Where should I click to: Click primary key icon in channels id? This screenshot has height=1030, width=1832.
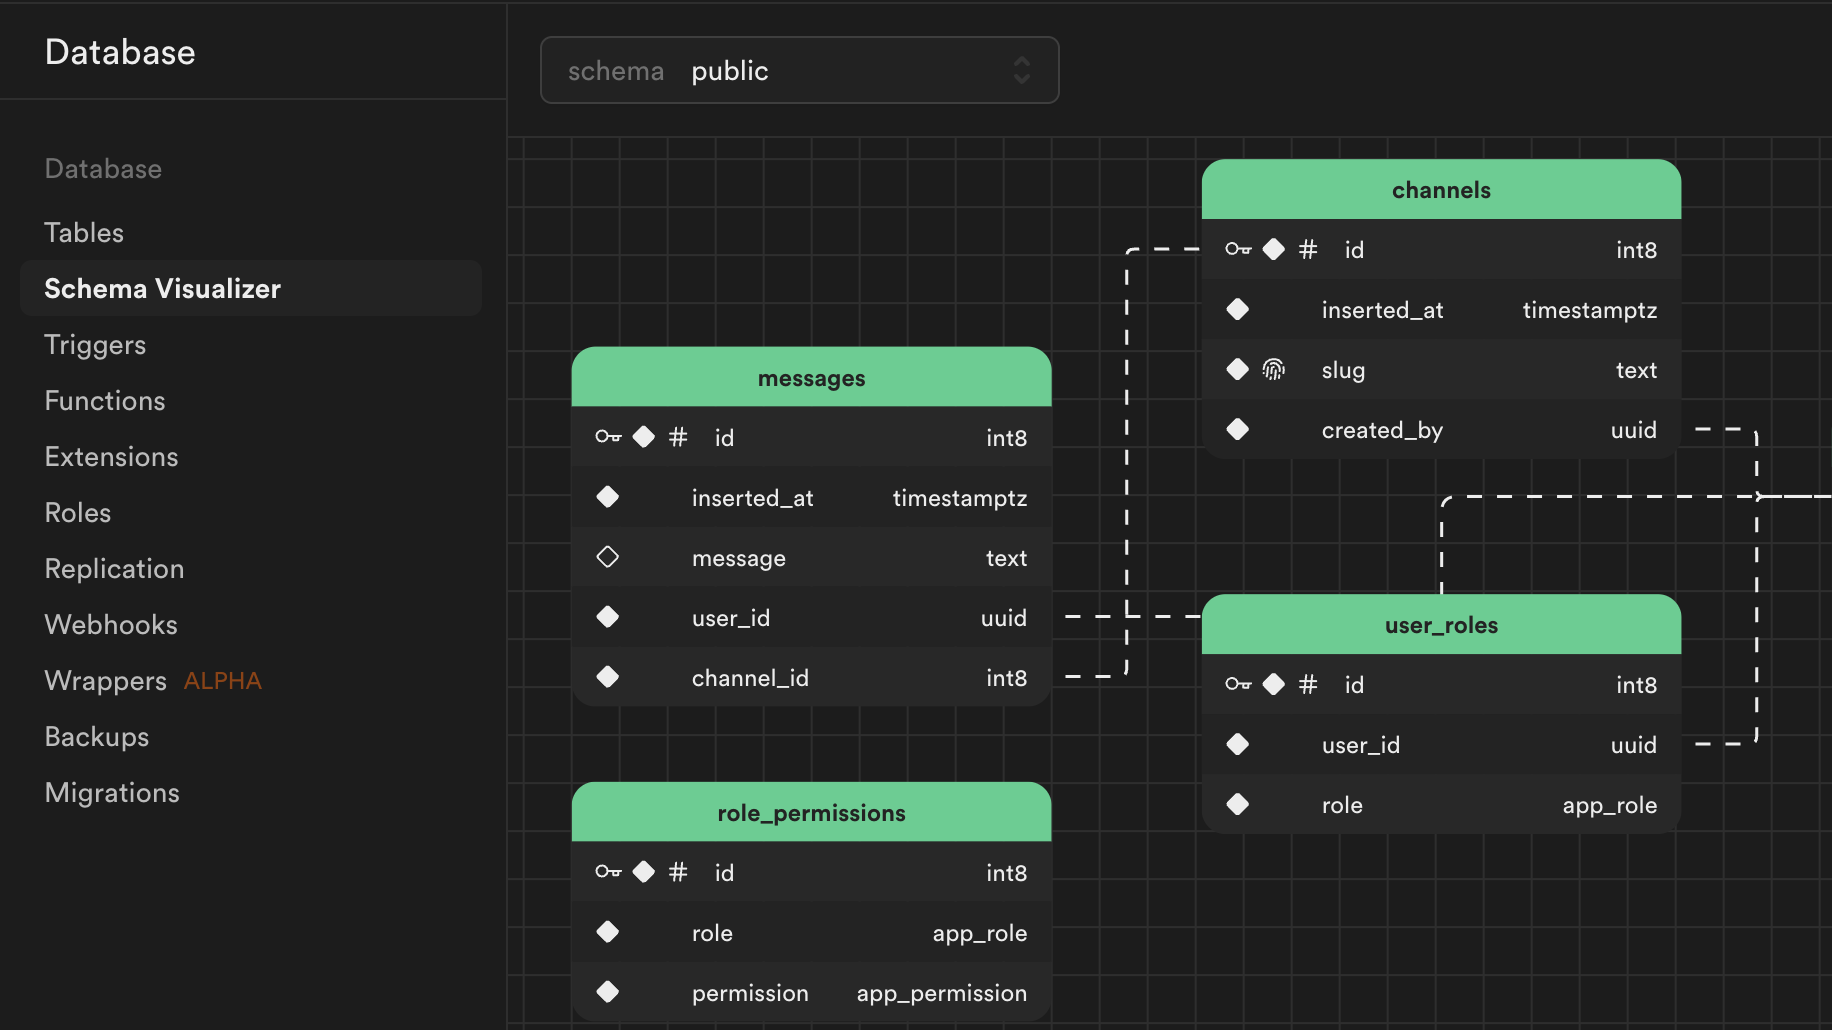(x=1238, y=249)
